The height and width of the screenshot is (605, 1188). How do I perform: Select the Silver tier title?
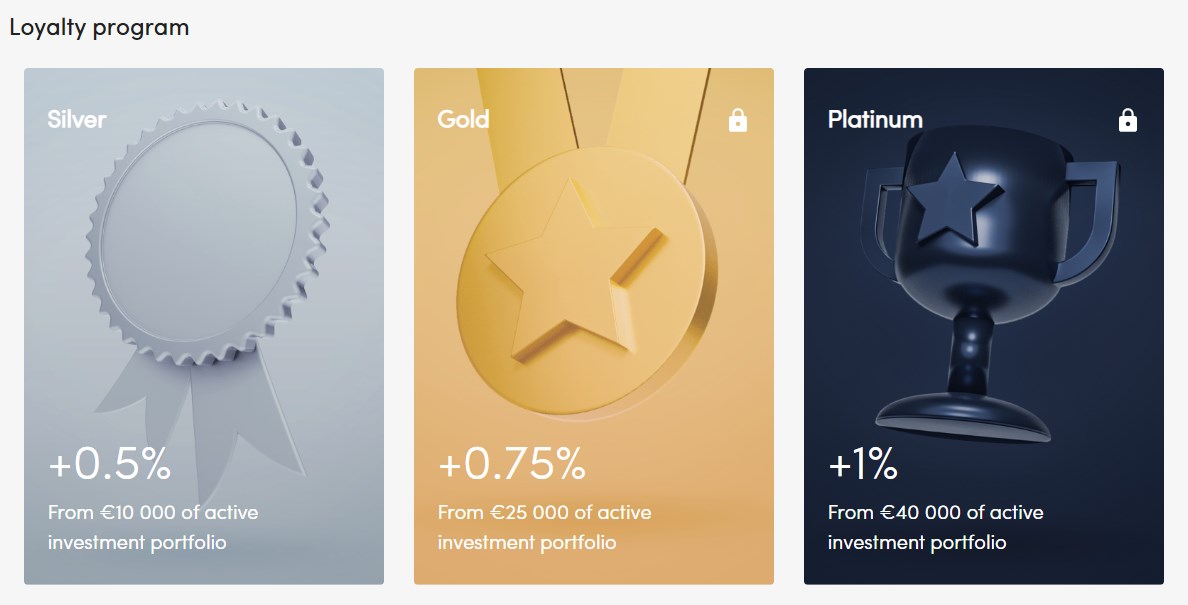77,120
